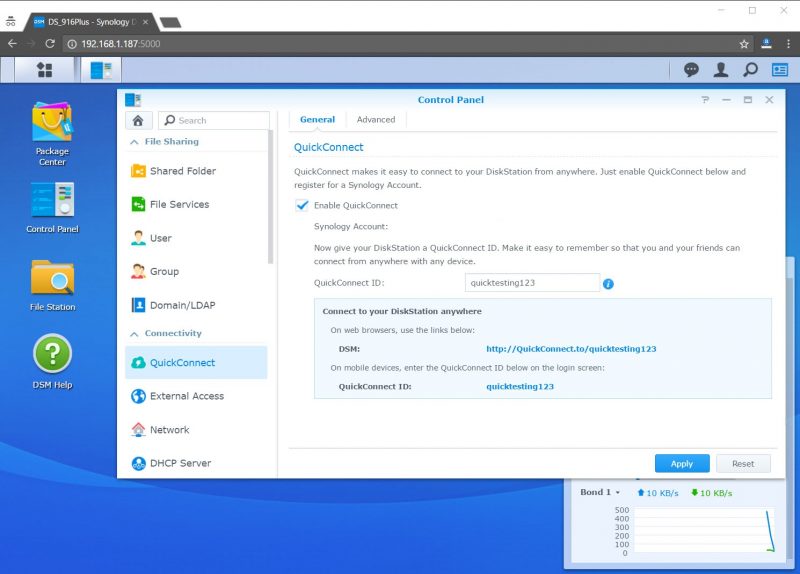Open User settings
This screenshot has width=800, height=574.
click(196, 238)
